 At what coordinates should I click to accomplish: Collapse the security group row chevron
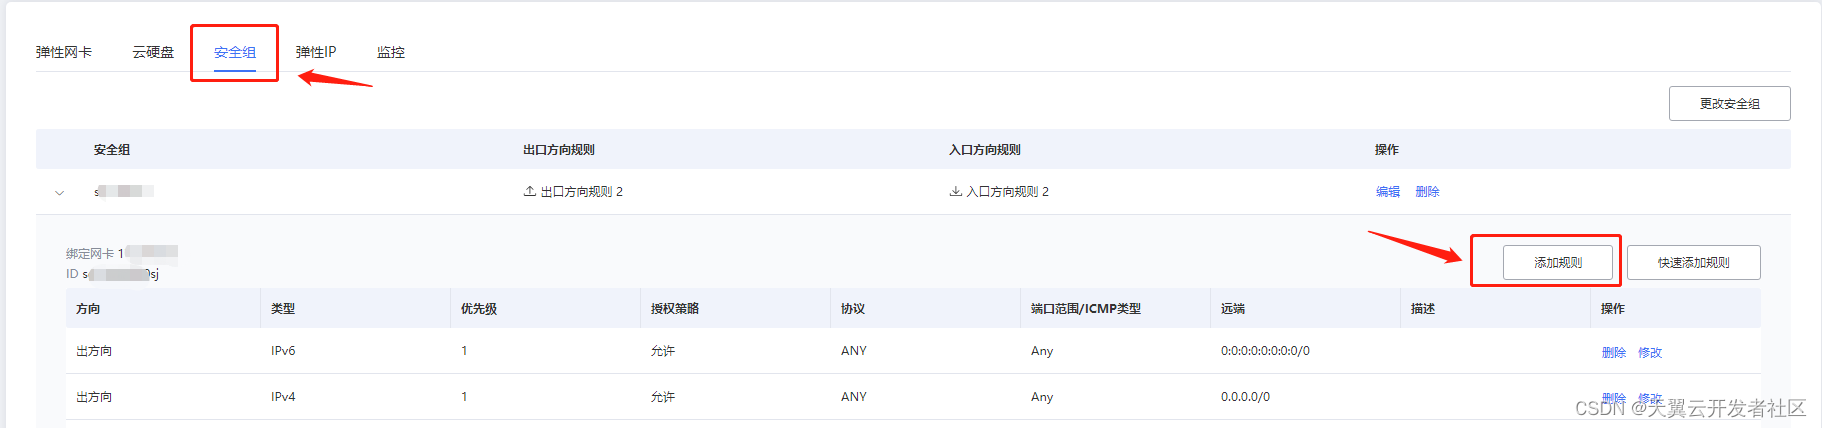pos(60,192)
